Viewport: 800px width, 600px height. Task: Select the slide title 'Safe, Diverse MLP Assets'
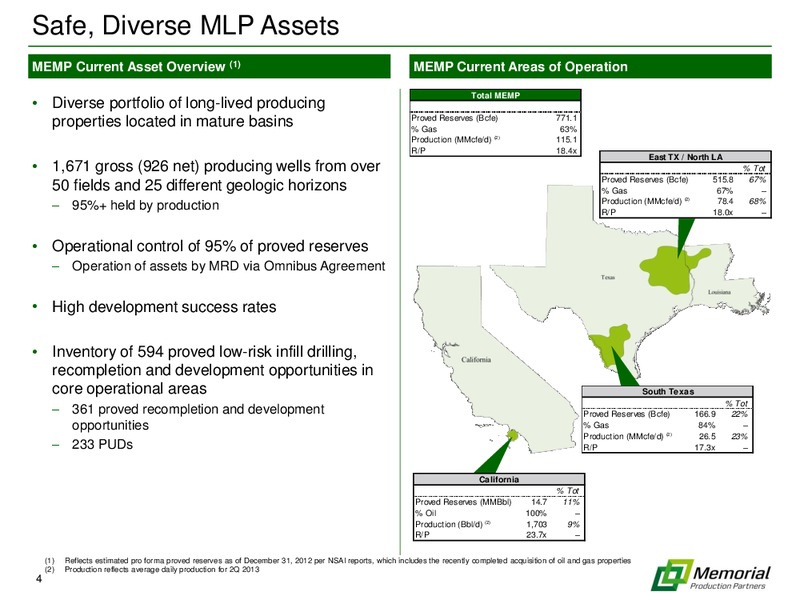[186, 26]
